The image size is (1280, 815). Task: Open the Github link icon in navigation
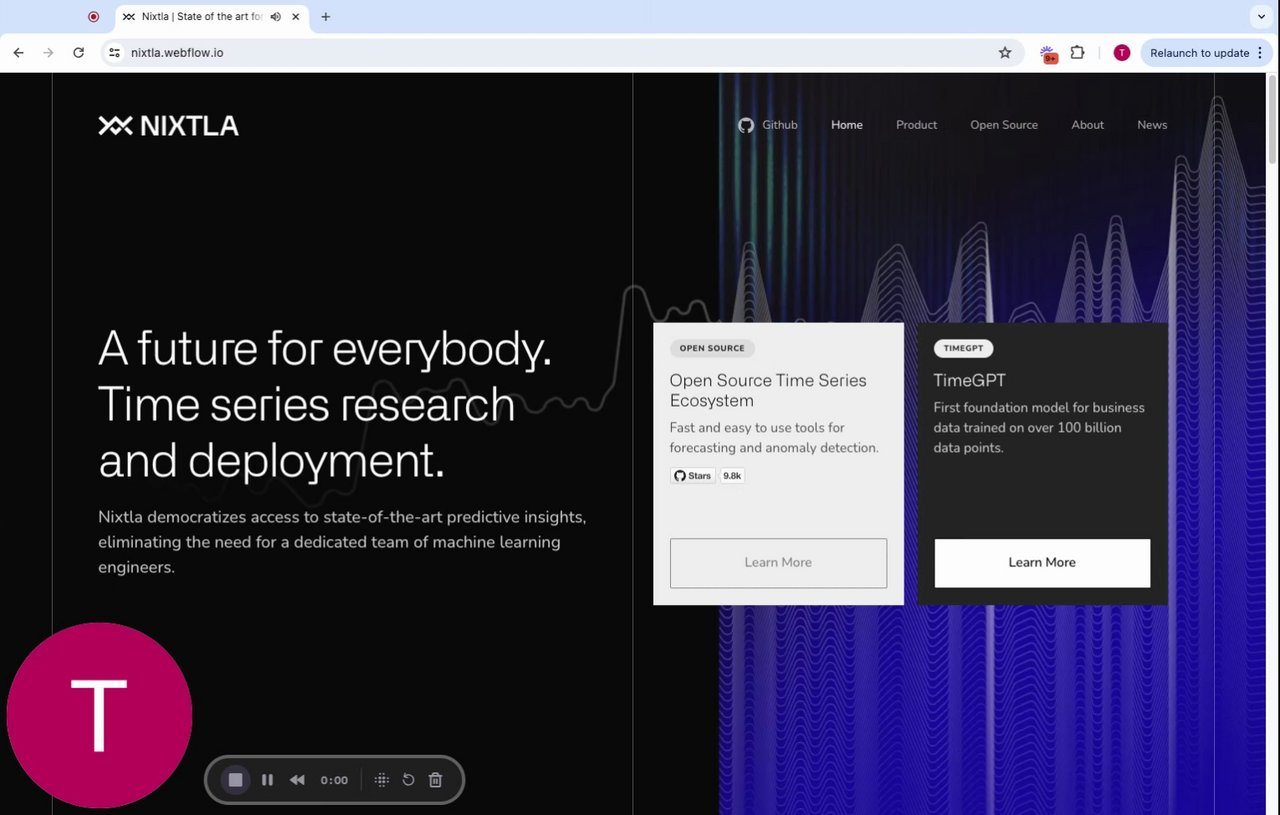(746, 125)
